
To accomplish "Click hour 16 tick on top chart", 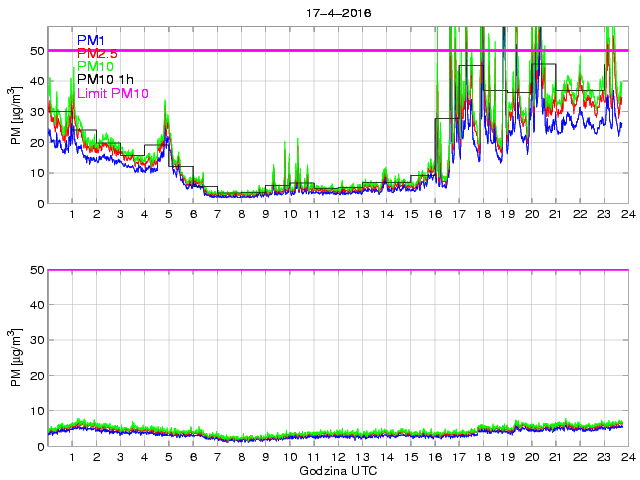I will click(434, 214).
